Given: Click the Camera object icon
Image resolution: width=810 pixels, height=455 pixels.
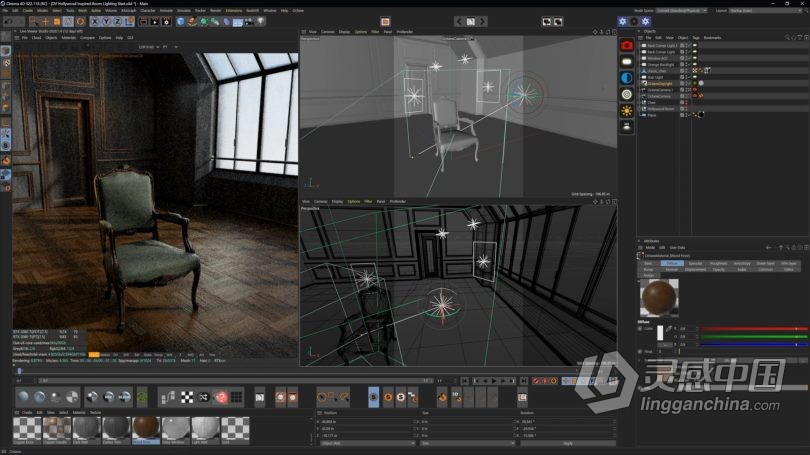Looking at the screenshot, I should pos(249,22).
